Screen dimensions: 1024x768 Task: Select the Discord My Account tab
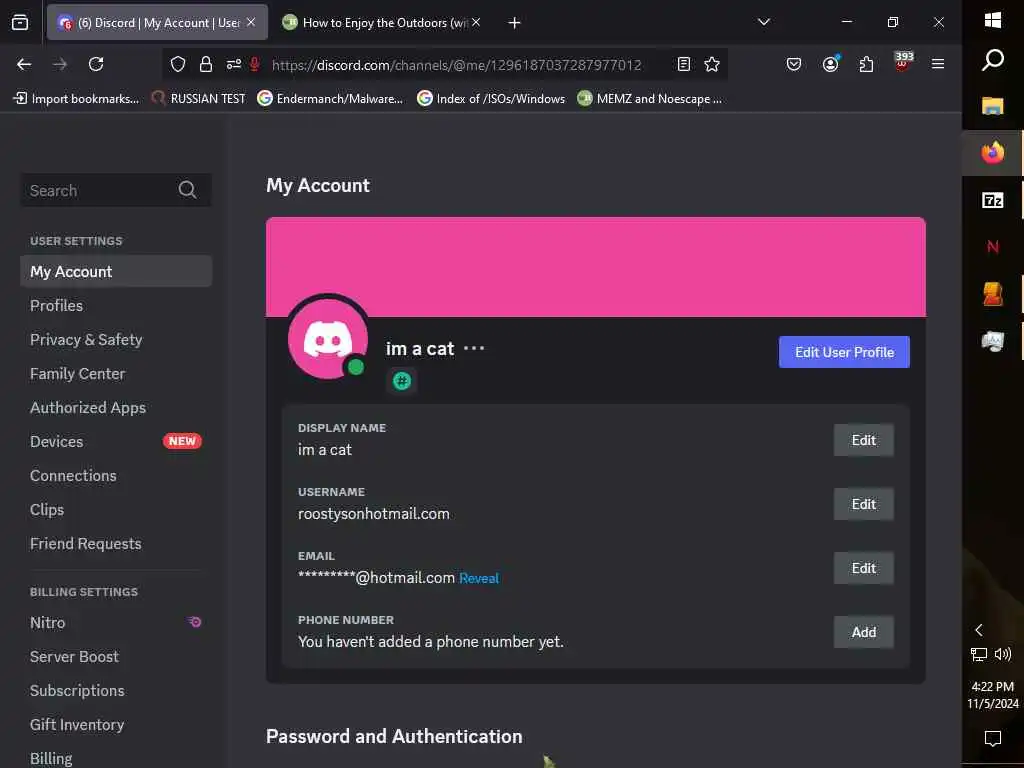(x=157, y=23)
